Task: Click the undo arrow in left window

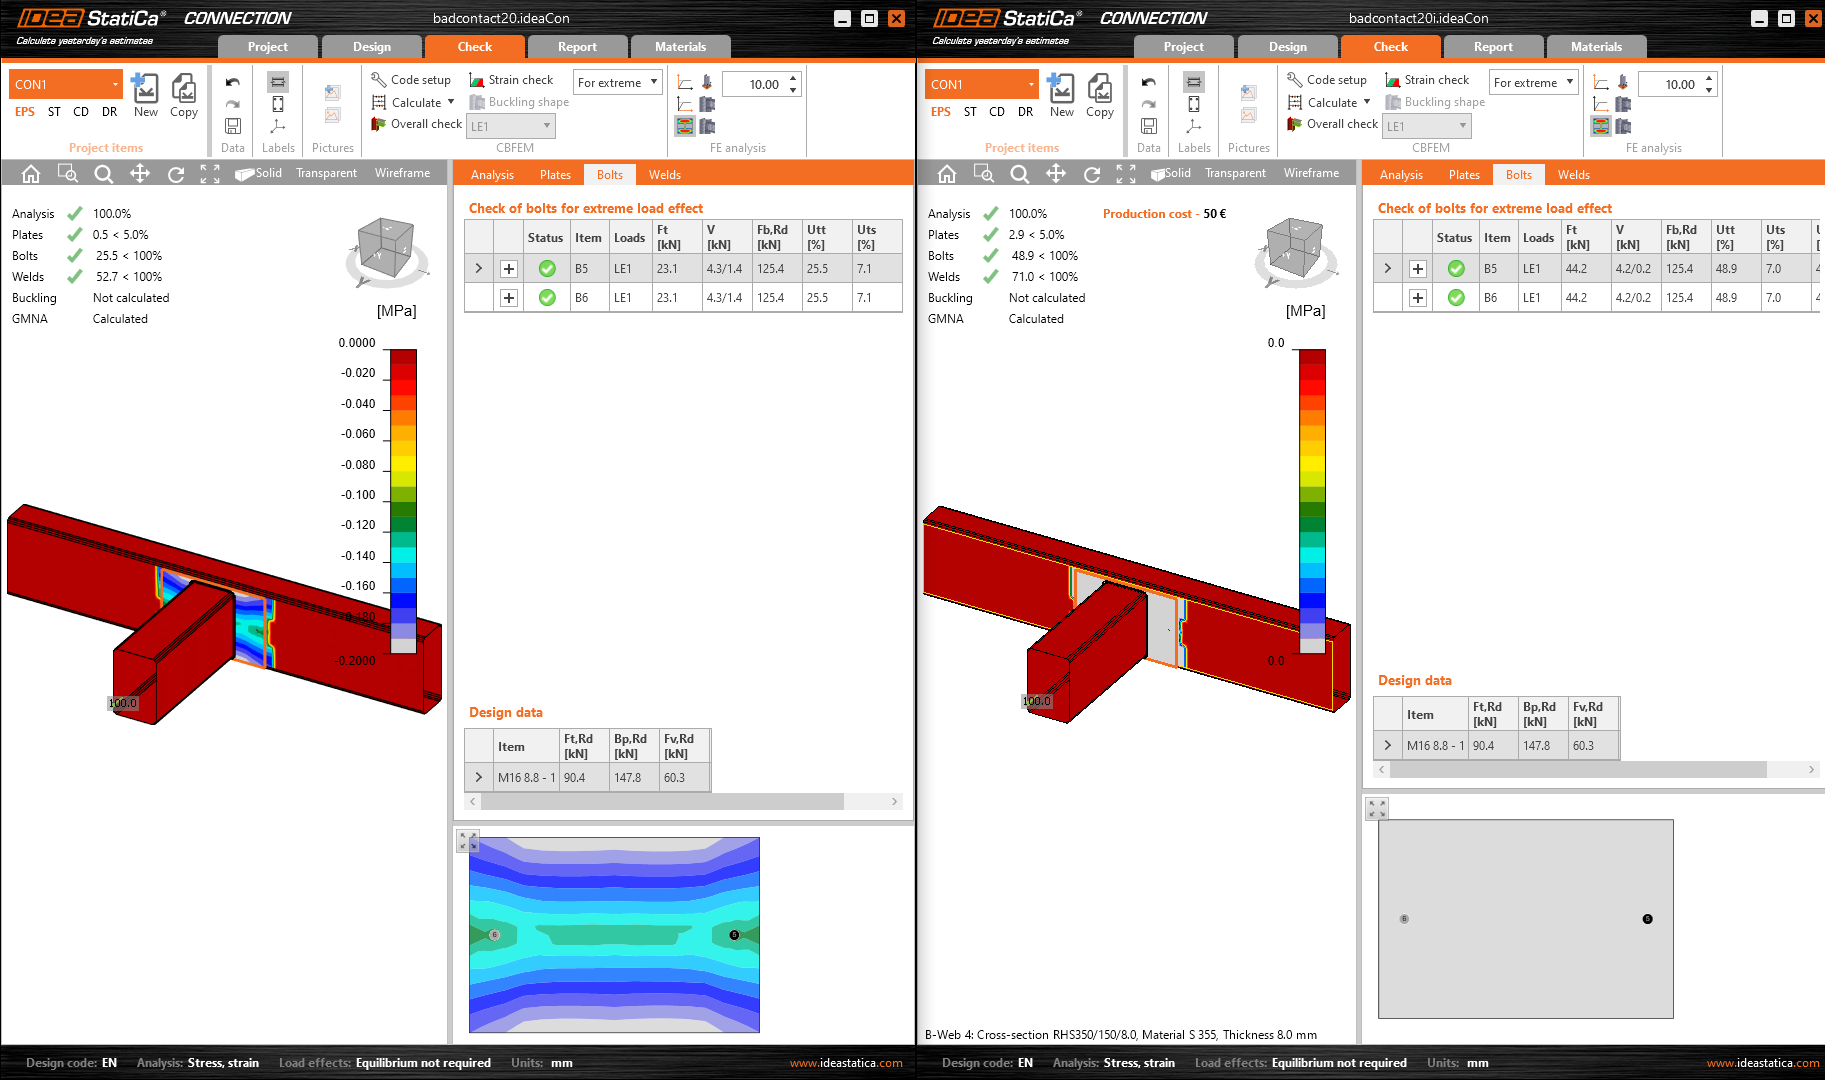Action: coord(232,82)
